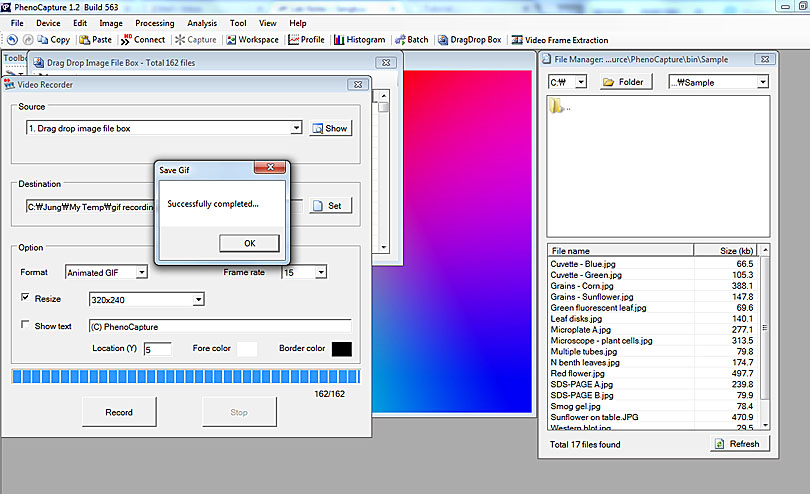
Task: Open the Analysis menu
Action: [x=201, y=23]
